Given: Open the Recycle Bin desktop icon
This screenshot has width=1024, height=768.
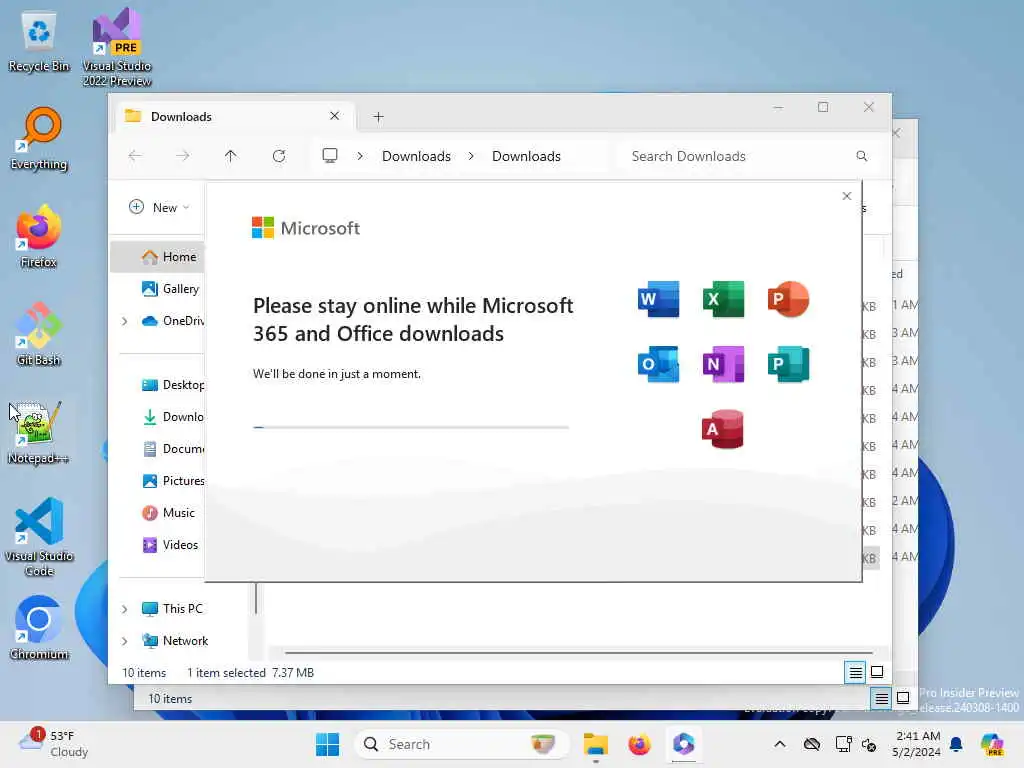Looking at the screenshot, I should [39, 40].
